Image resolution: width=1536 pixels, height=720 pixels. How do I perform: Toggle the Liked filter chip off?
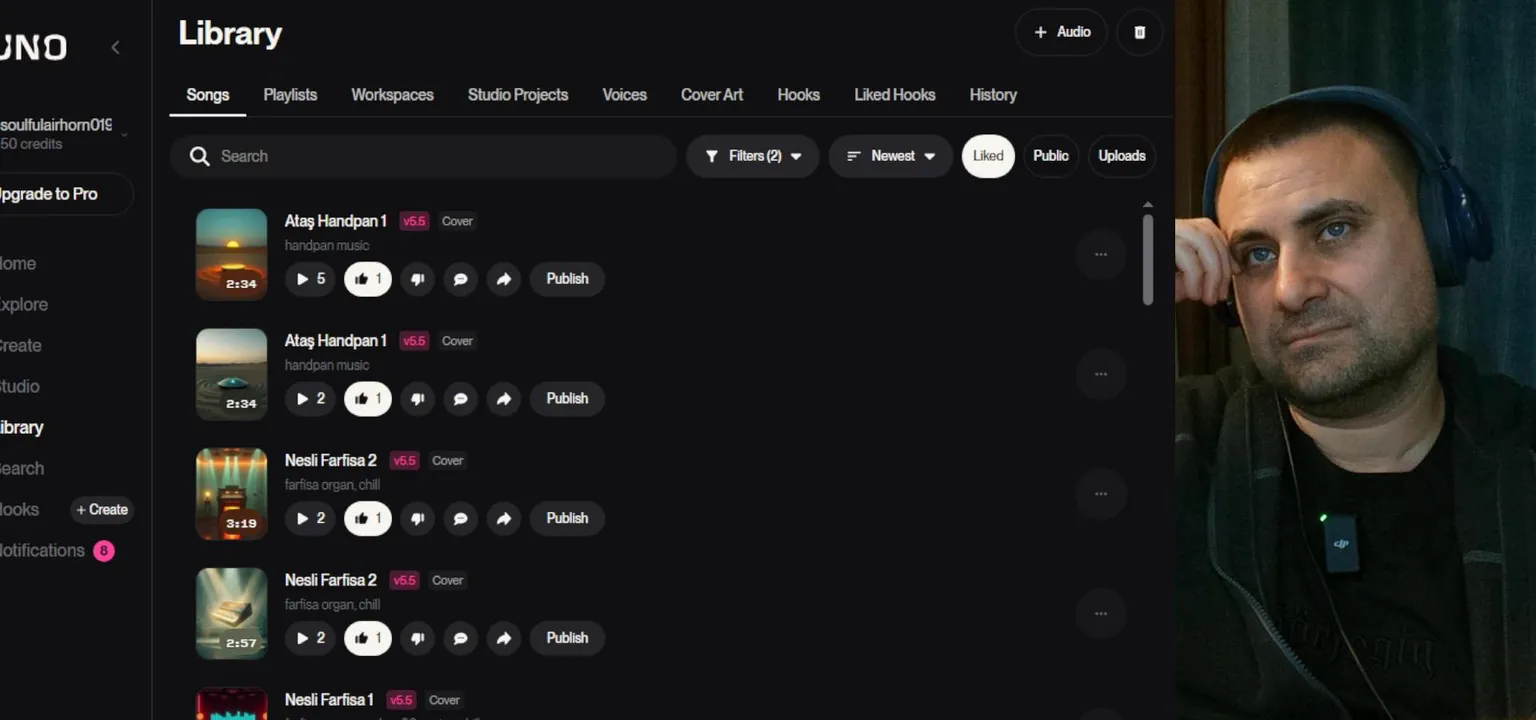pyautogui.click(x=988, y=156)
